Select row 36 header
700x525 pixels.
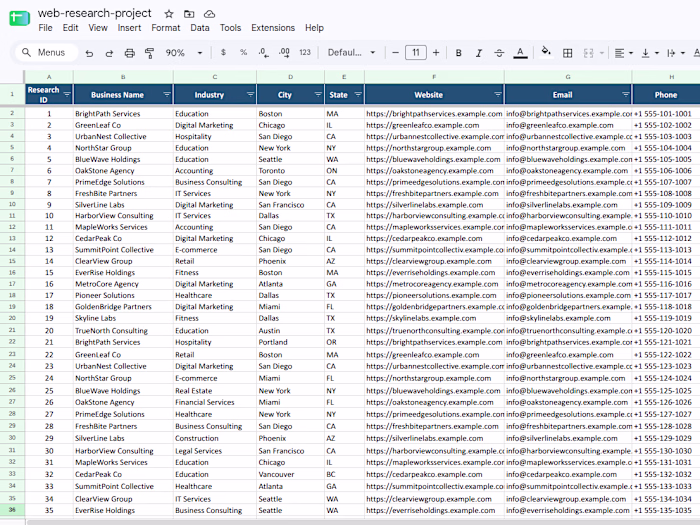(12, 510)
